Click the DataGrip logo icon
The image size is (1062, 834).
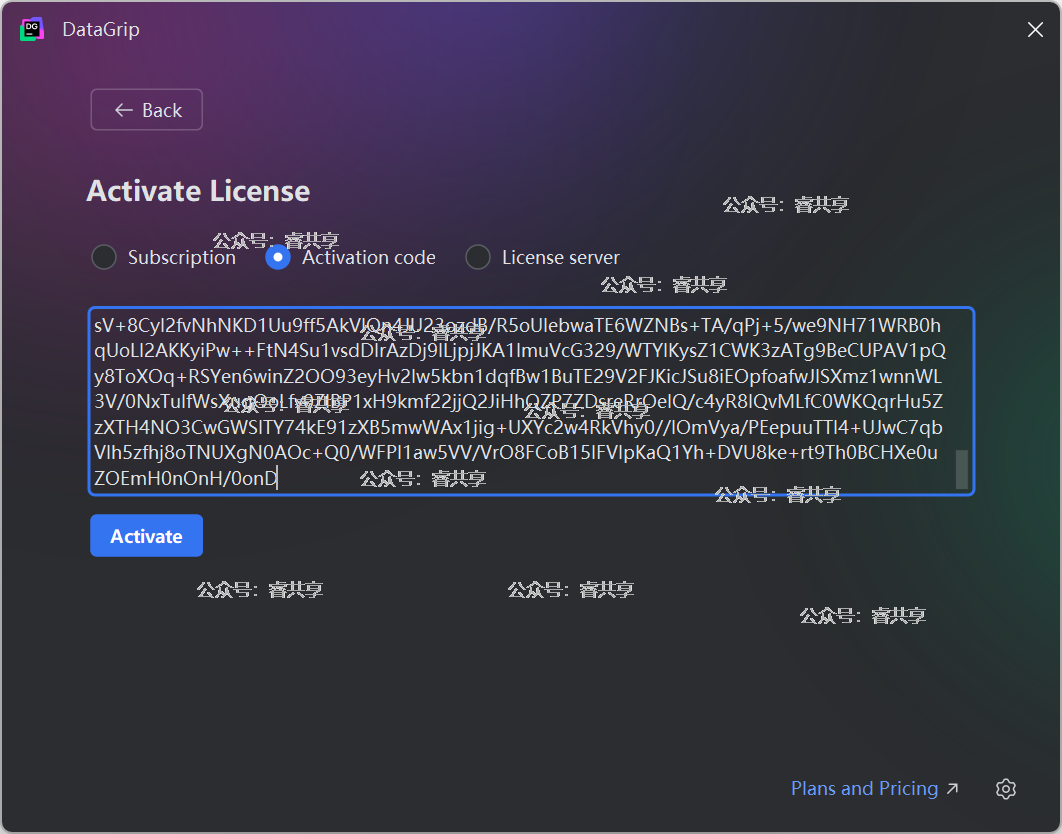[32, 29]
